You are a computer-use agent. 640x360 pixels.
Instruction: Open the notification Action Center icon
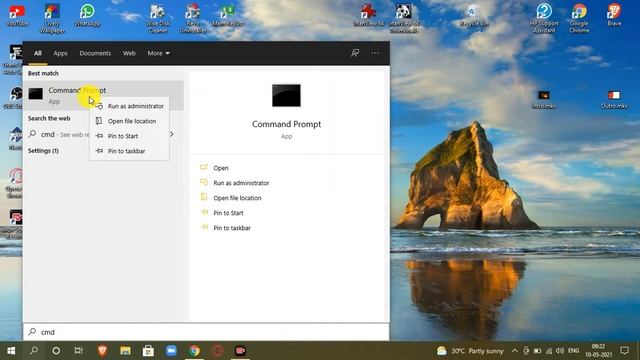[x=624, y=351]
